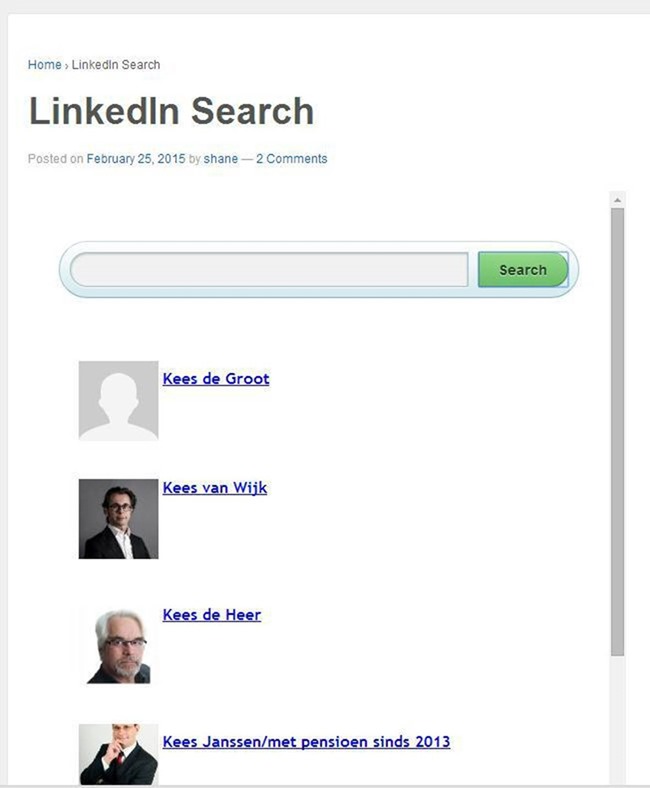Click the LinkedIn Search breadcrumb text
The image size is (650, 788).
coord(116,65)
